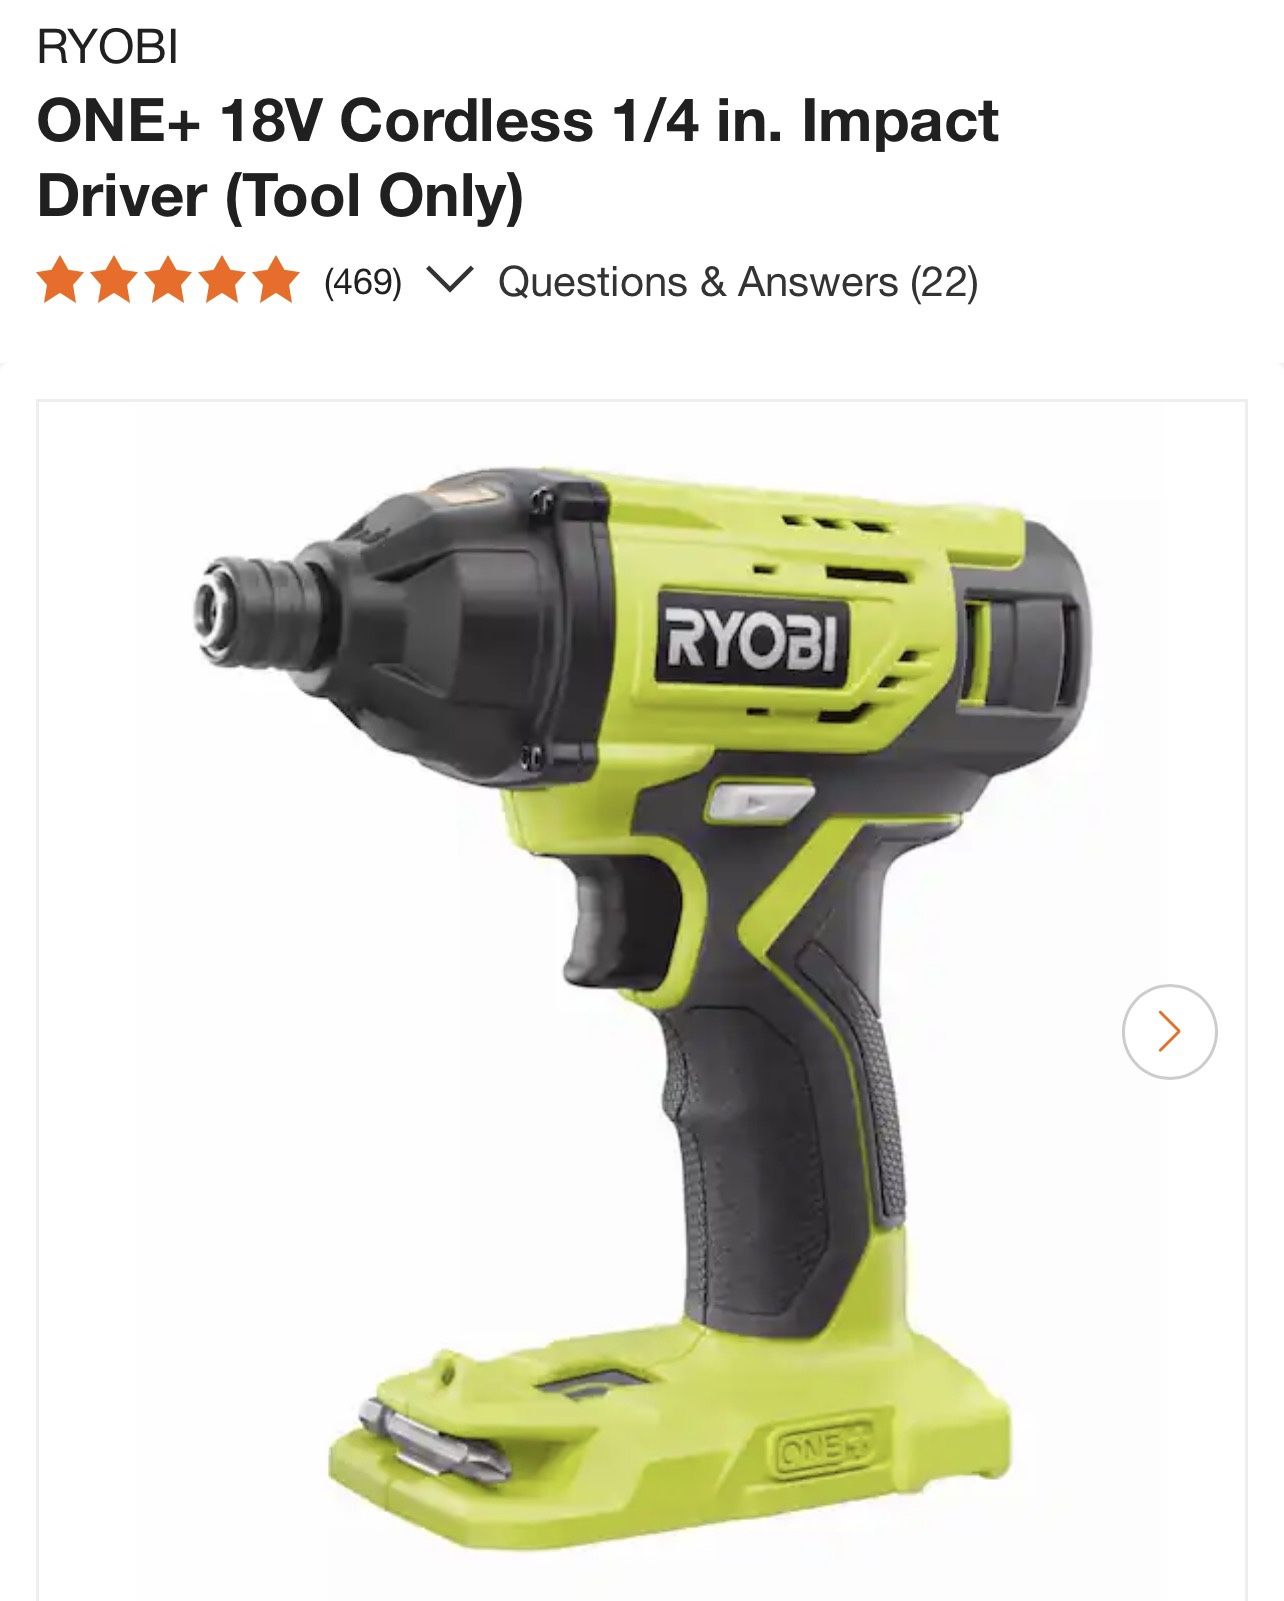Select the second orange rating star
Viewport: 1284px width, 1601px height.
tap(113, 281)
